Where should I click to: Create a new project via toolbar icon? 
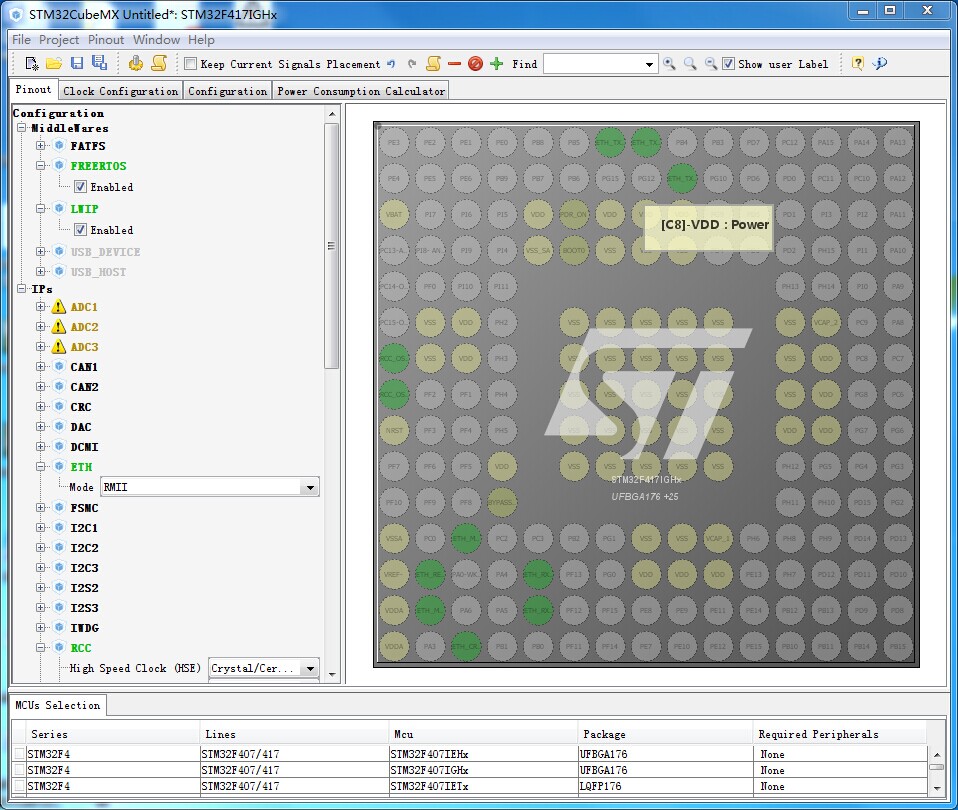tap(32, 63)
